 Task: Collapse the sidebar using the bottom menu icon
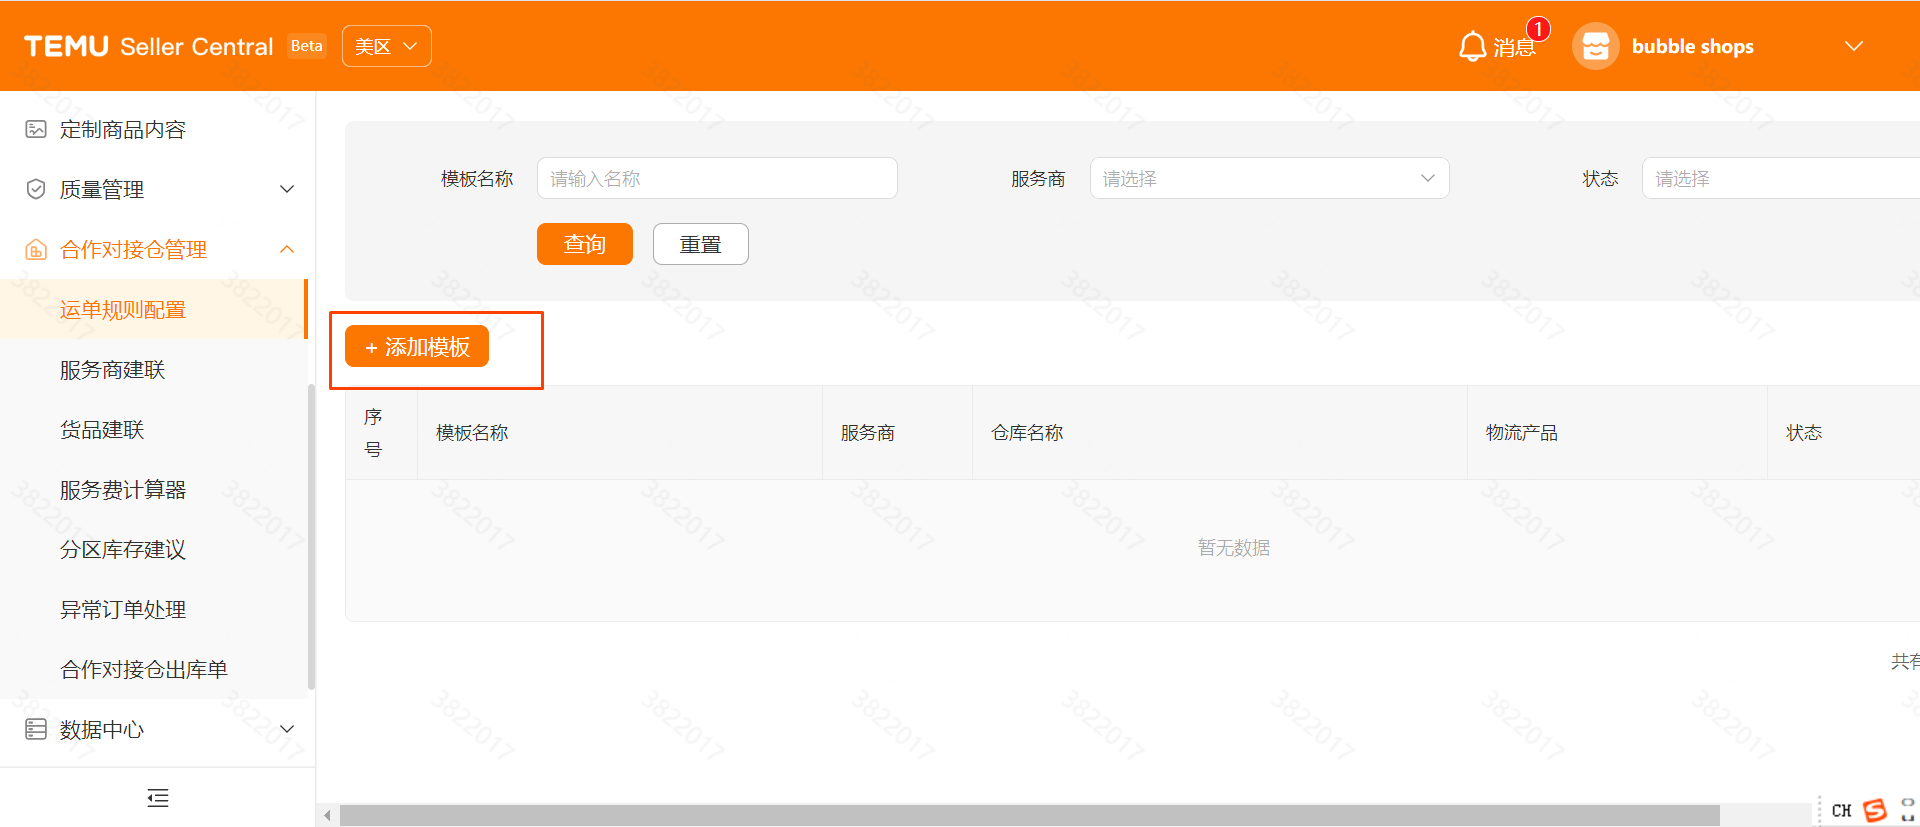[x=158, y=798]
